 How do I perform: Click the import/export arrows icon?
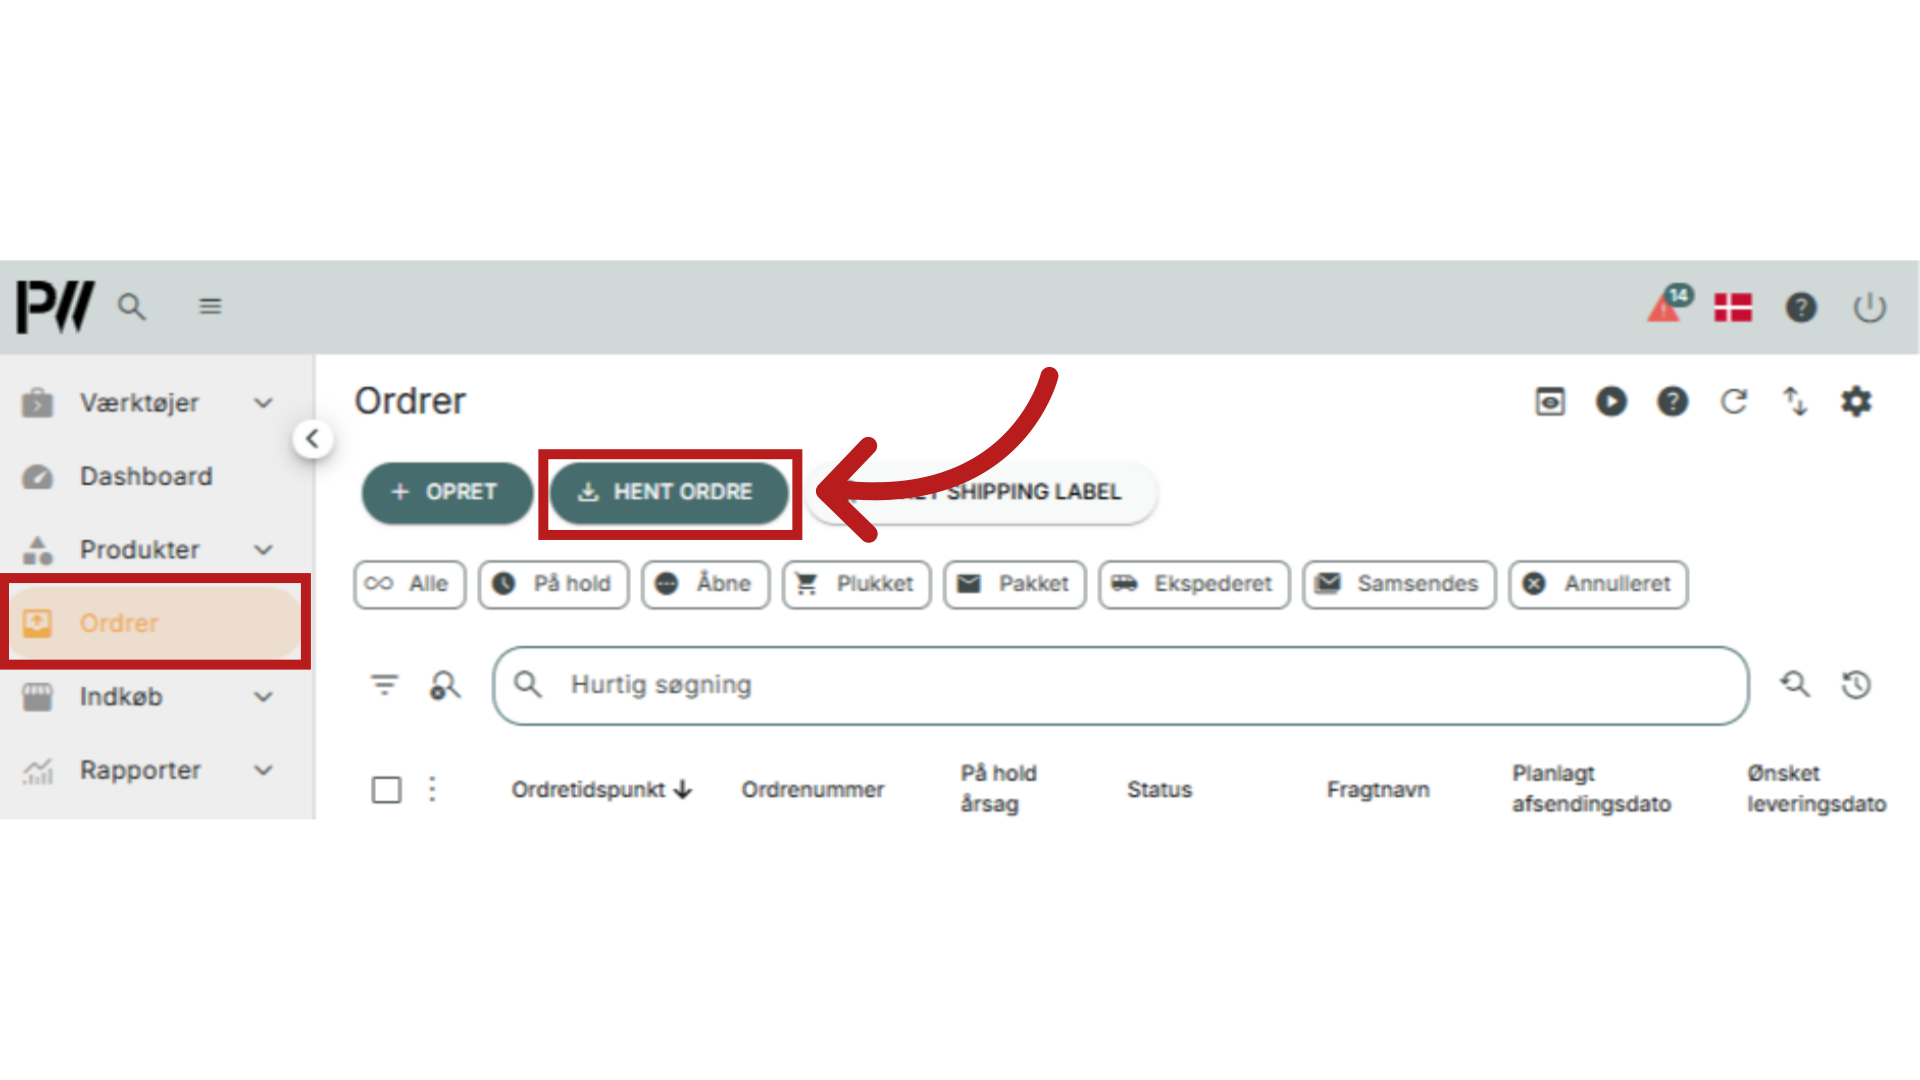click(1795, 402)
